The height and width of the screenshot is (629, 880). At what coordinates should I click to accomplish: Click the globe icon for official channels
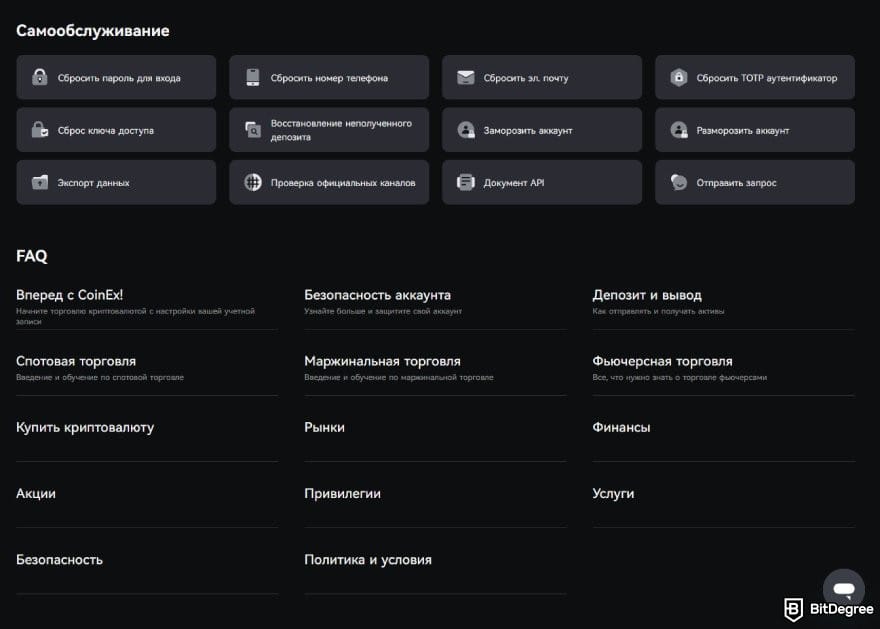tap(253, 182)
